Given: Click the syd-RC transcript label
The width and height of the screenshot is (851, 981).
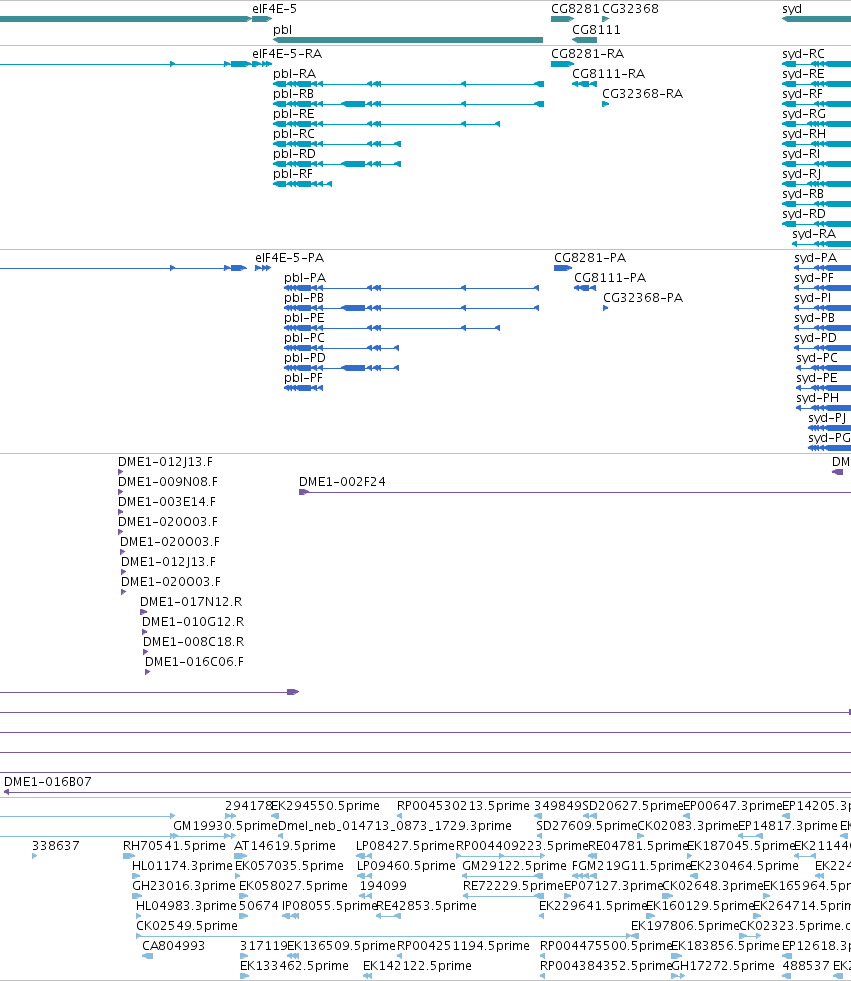Looking at the screenshot, I should point(803,54).
